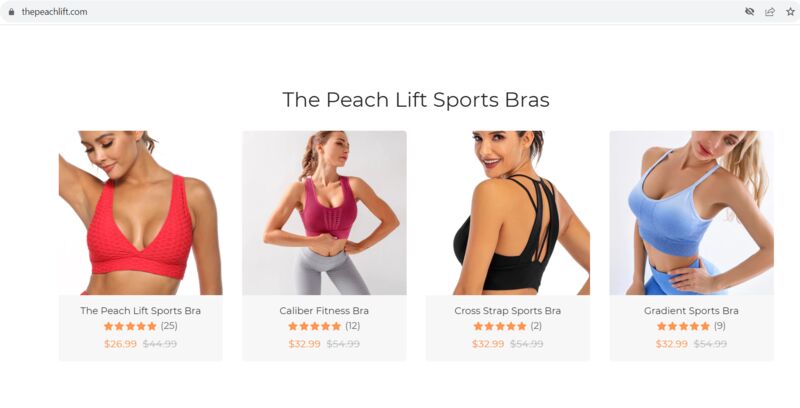
Task: Bookmark this page with the star icon
Action: pos(790,12)
